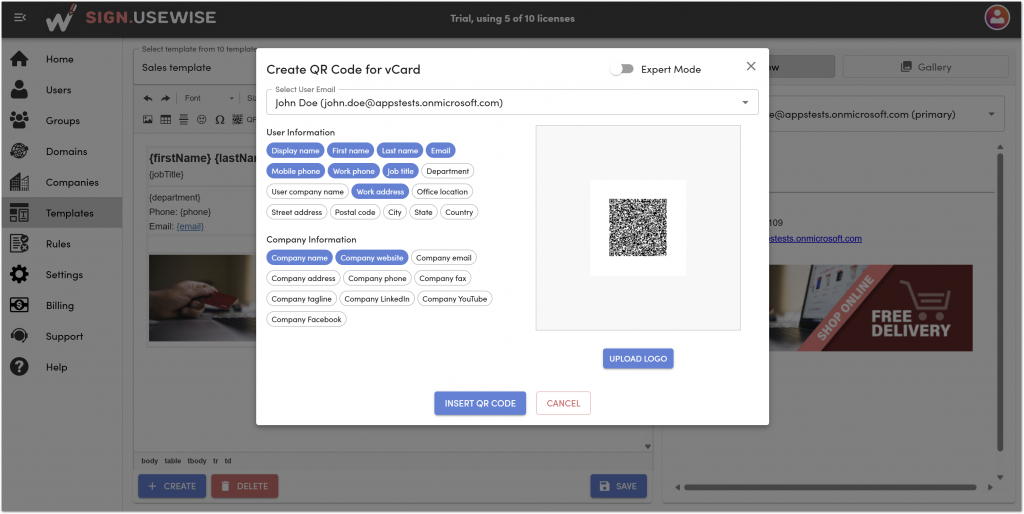Enable the Country chip
This screenshot has width=1024, height=514.
point(459,212)
